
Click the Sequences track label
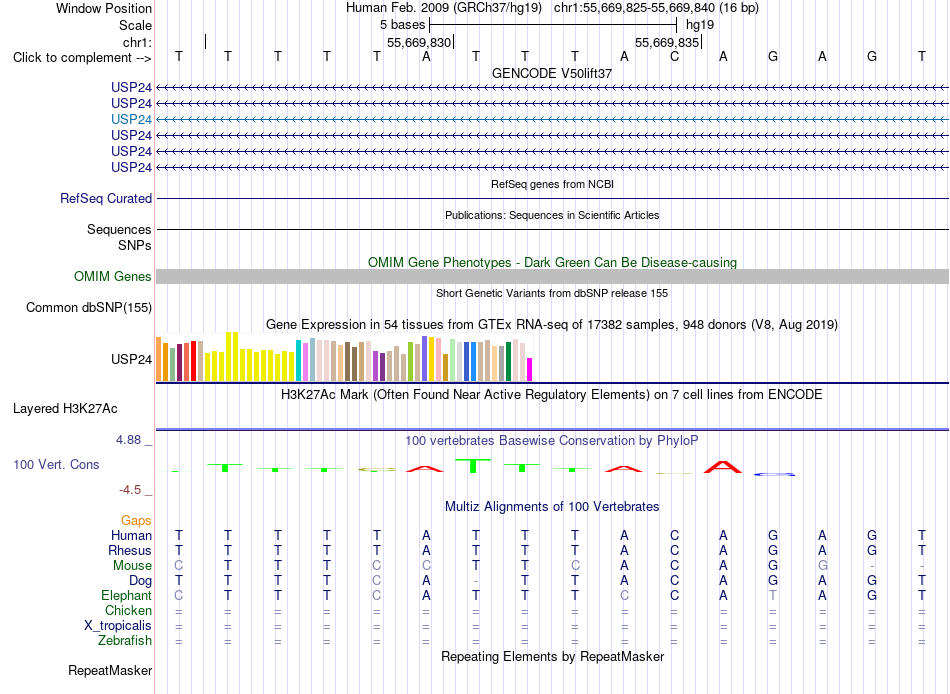[119, 230]
